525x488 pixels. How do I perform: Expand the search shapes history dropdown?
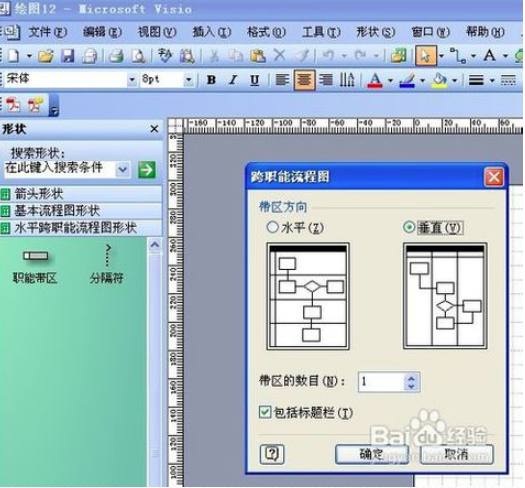pos(123,170)
